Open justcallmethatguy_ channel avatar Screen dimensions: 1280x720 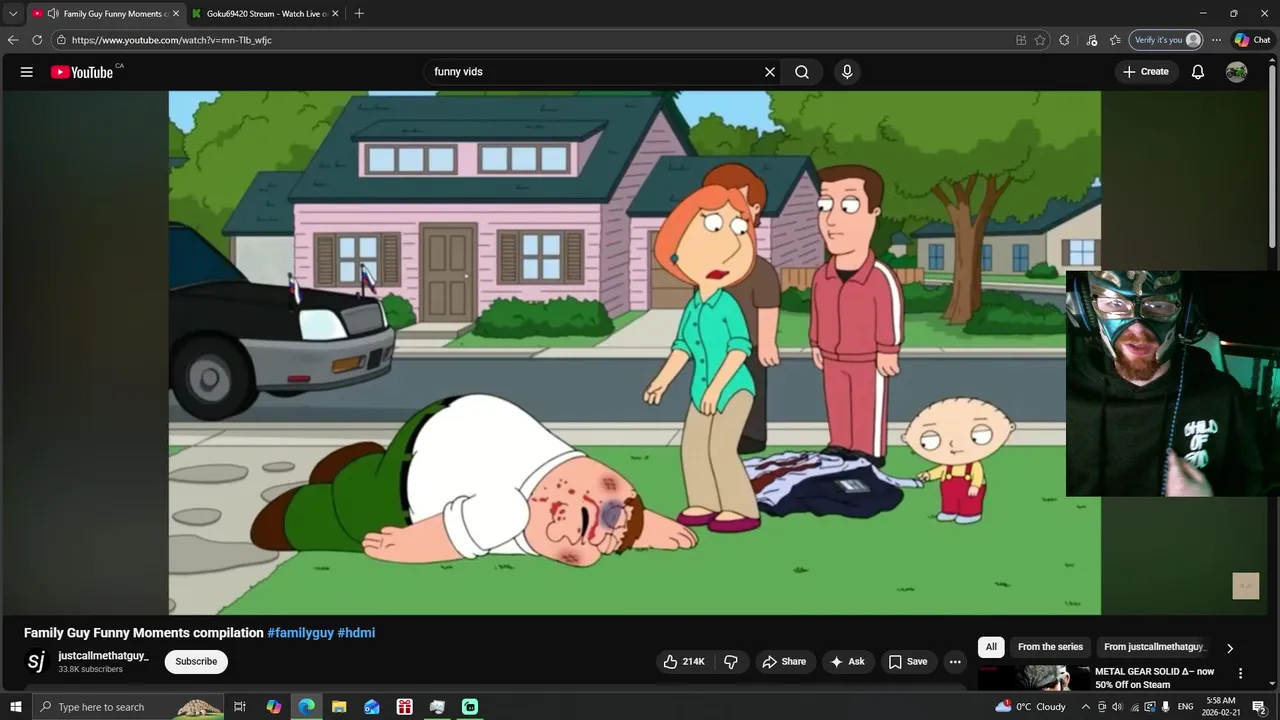point(36,661)
